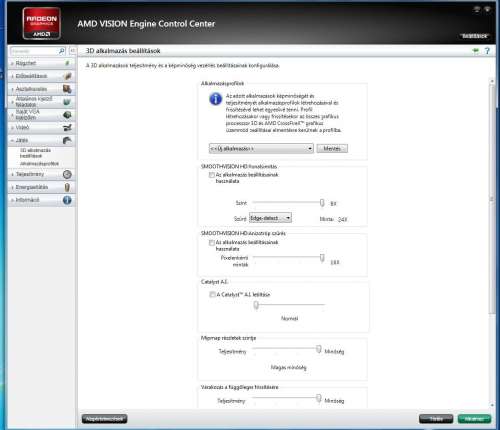Click the Mentés save button
The width and height of the screenshot is (500, 430).
(x=332, y=148)
